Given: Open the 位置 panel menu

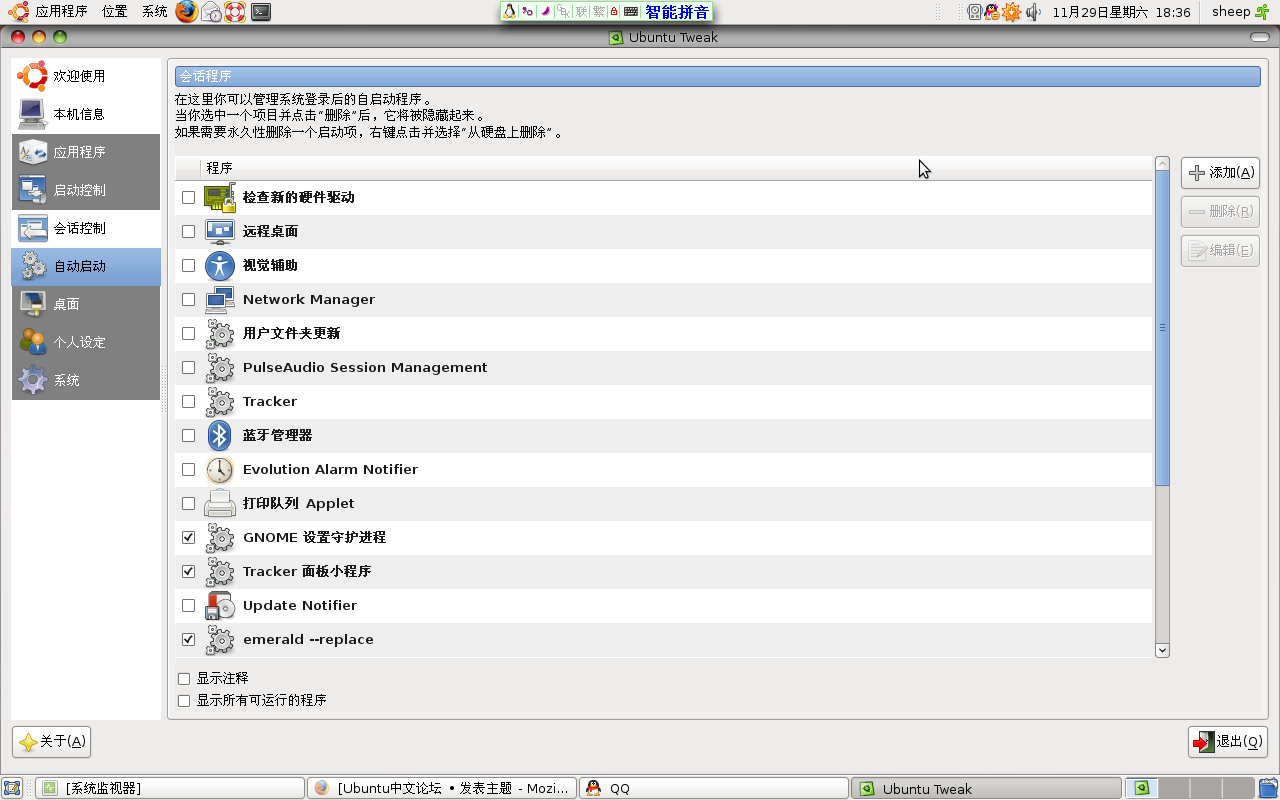Looking at the screenshot, I should pos(114,12).
